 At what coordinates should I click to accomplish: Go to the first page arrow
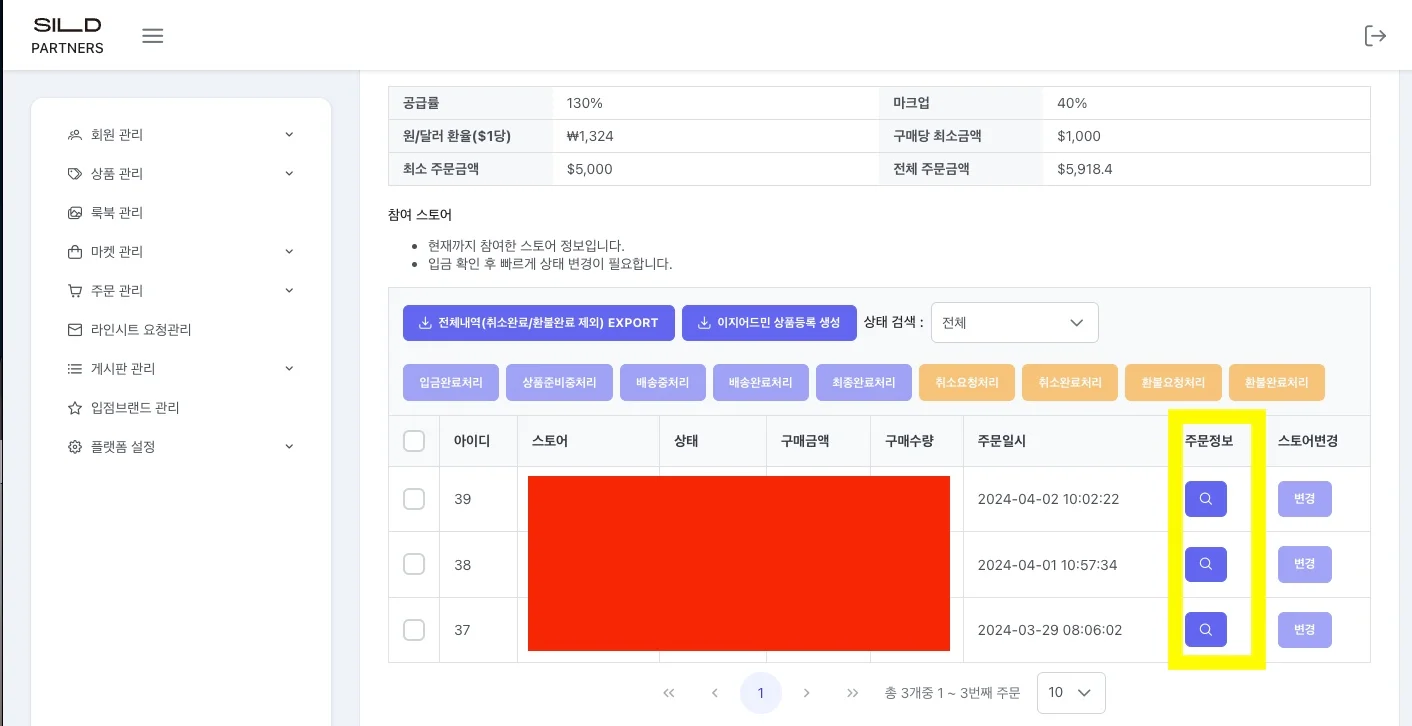[669, 693]
